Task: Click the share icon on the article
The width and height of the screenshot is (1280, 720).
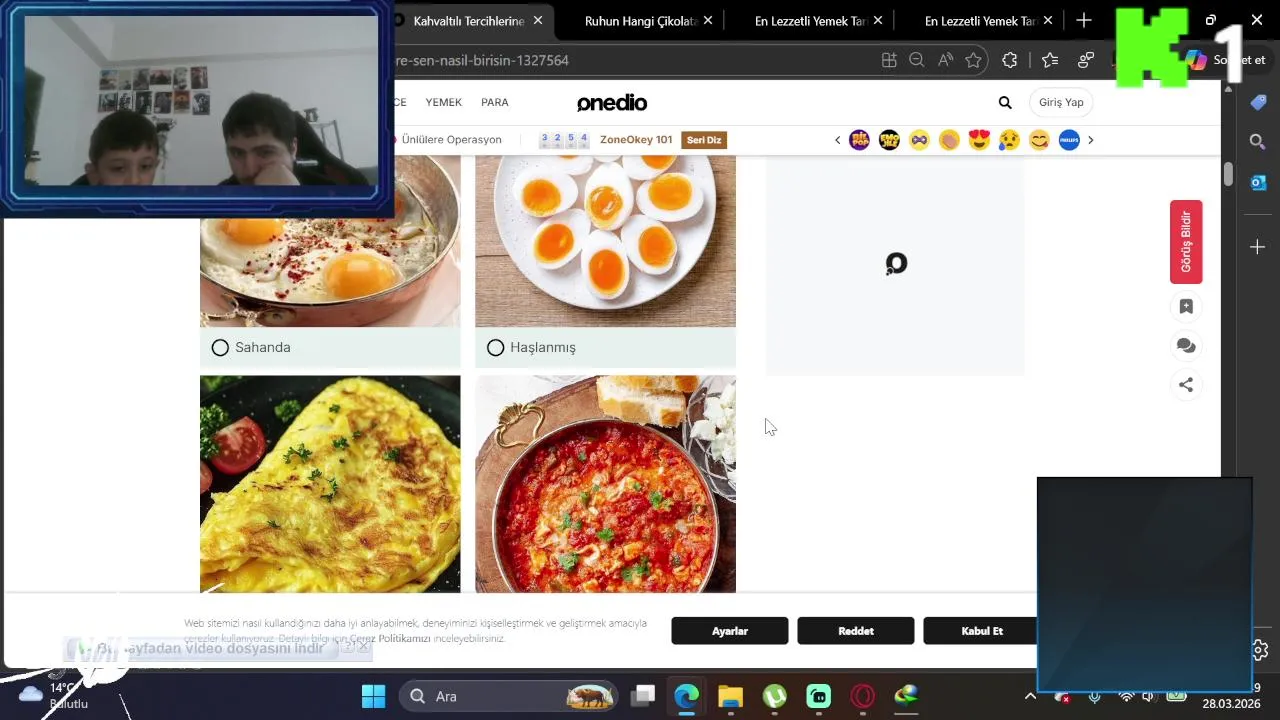Action: click(x=1186, y=384)
